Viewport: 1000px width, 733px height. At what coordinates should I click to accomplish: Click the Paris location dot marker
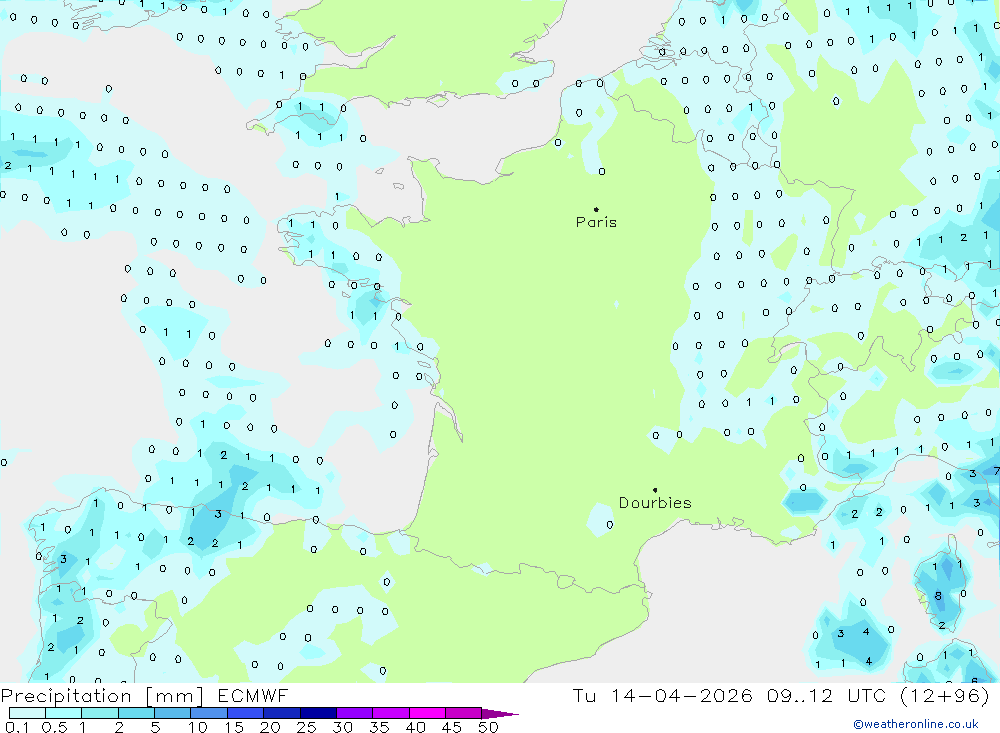(596, 209)
